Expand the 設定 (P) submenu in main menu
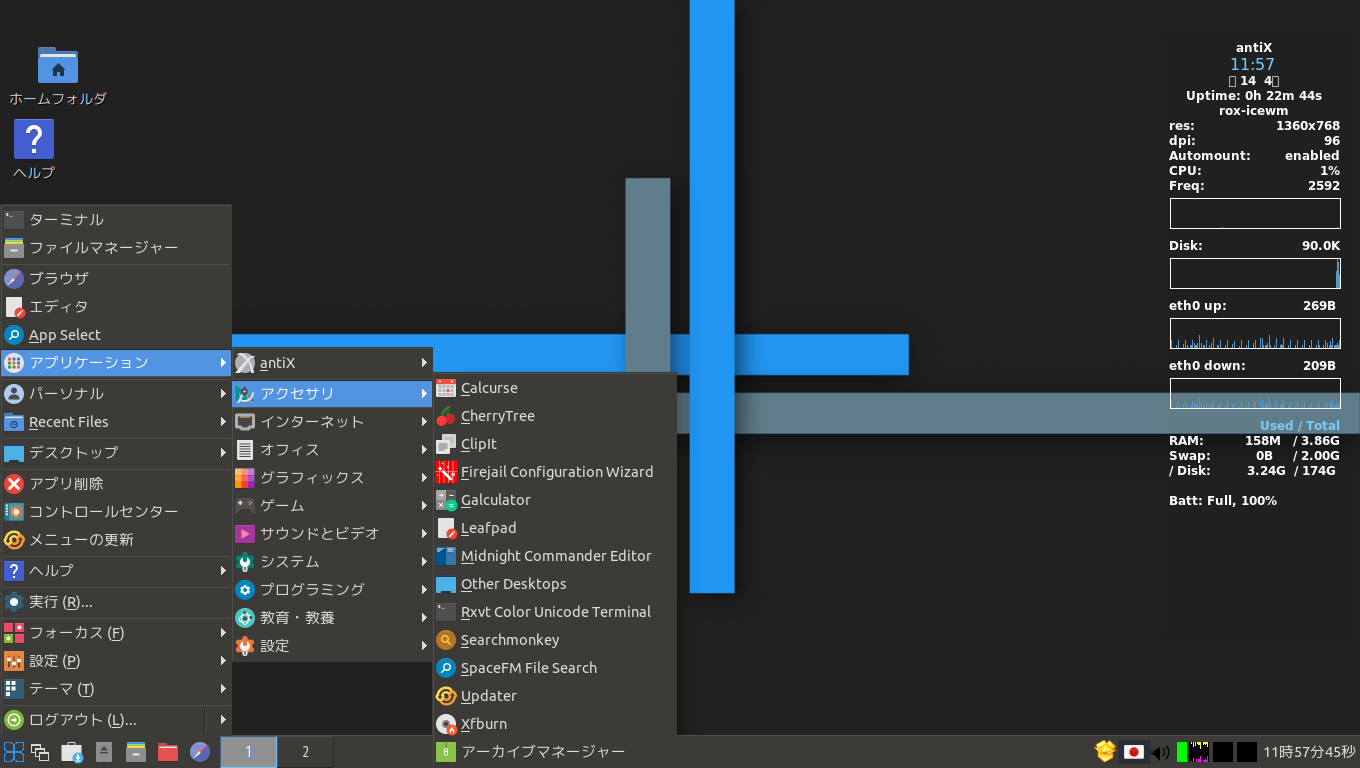The width and height of the screenshot is (1360, 768). (116, 661)
